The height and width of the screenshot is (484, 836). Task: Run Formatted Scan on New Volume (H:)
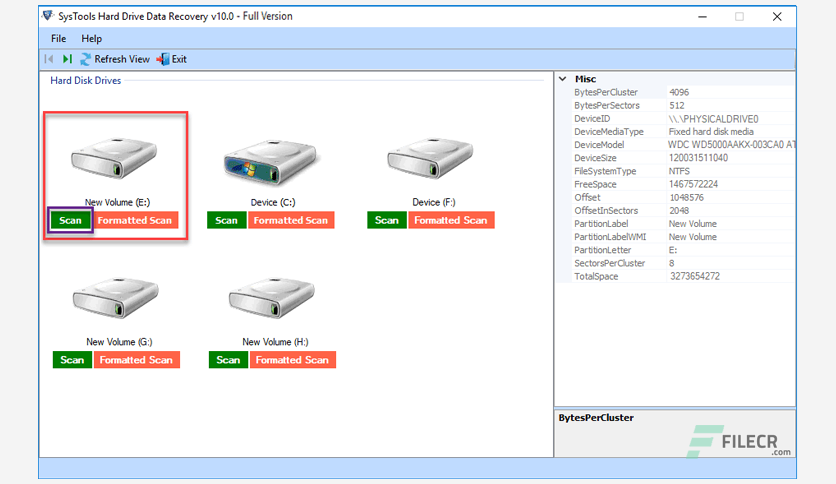tap(293, 360)
